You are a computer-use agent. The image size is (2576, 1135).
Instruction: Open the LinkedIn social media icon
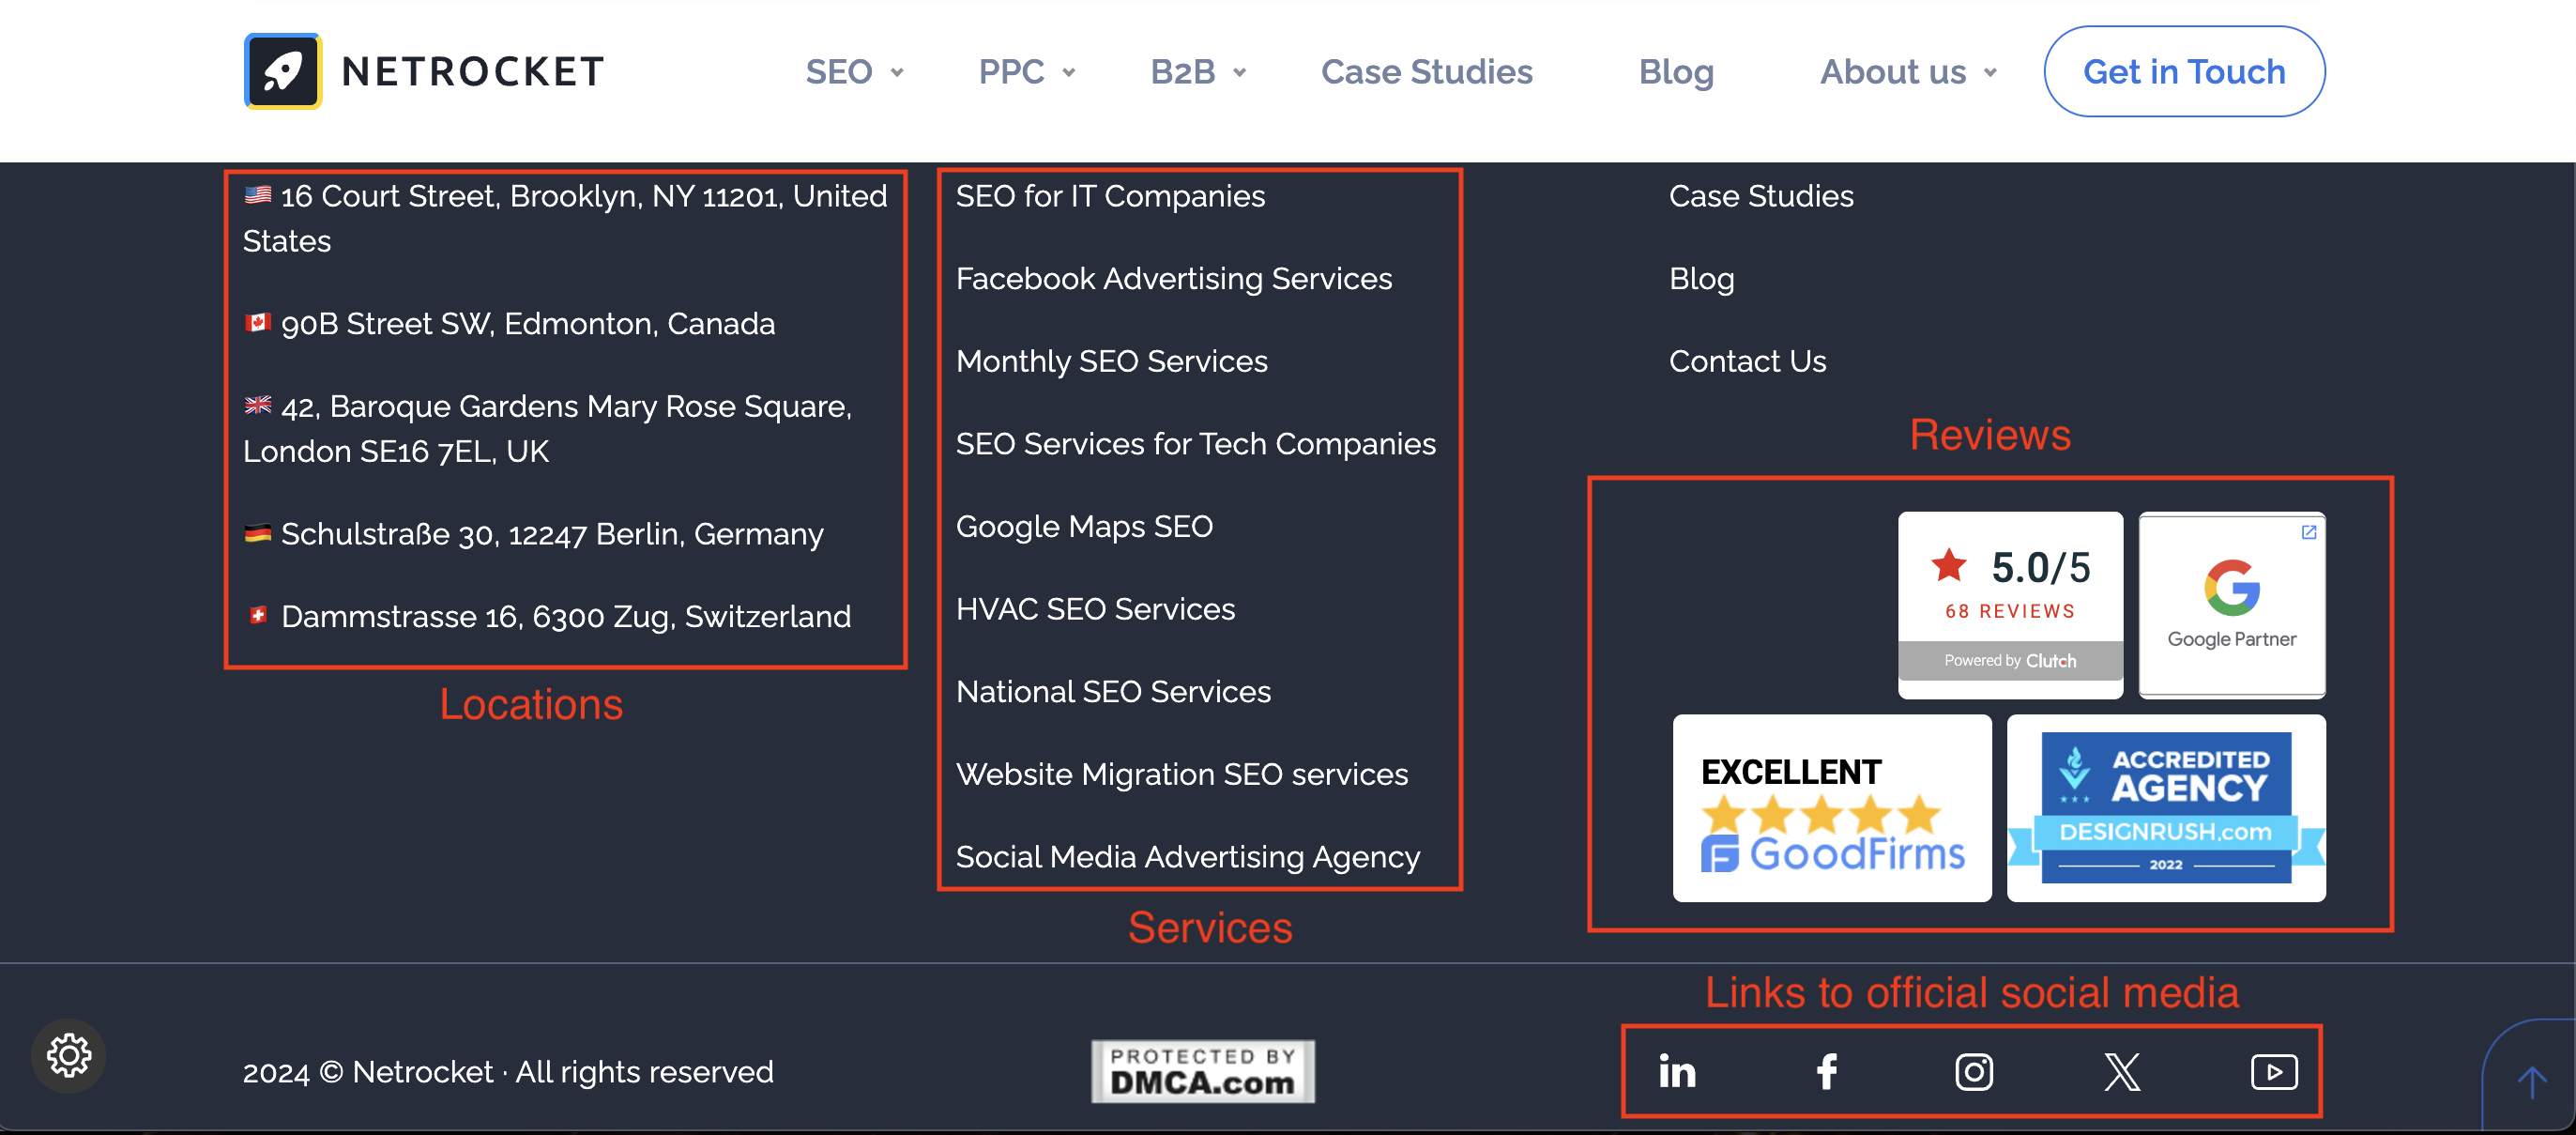[1677, 1071]
